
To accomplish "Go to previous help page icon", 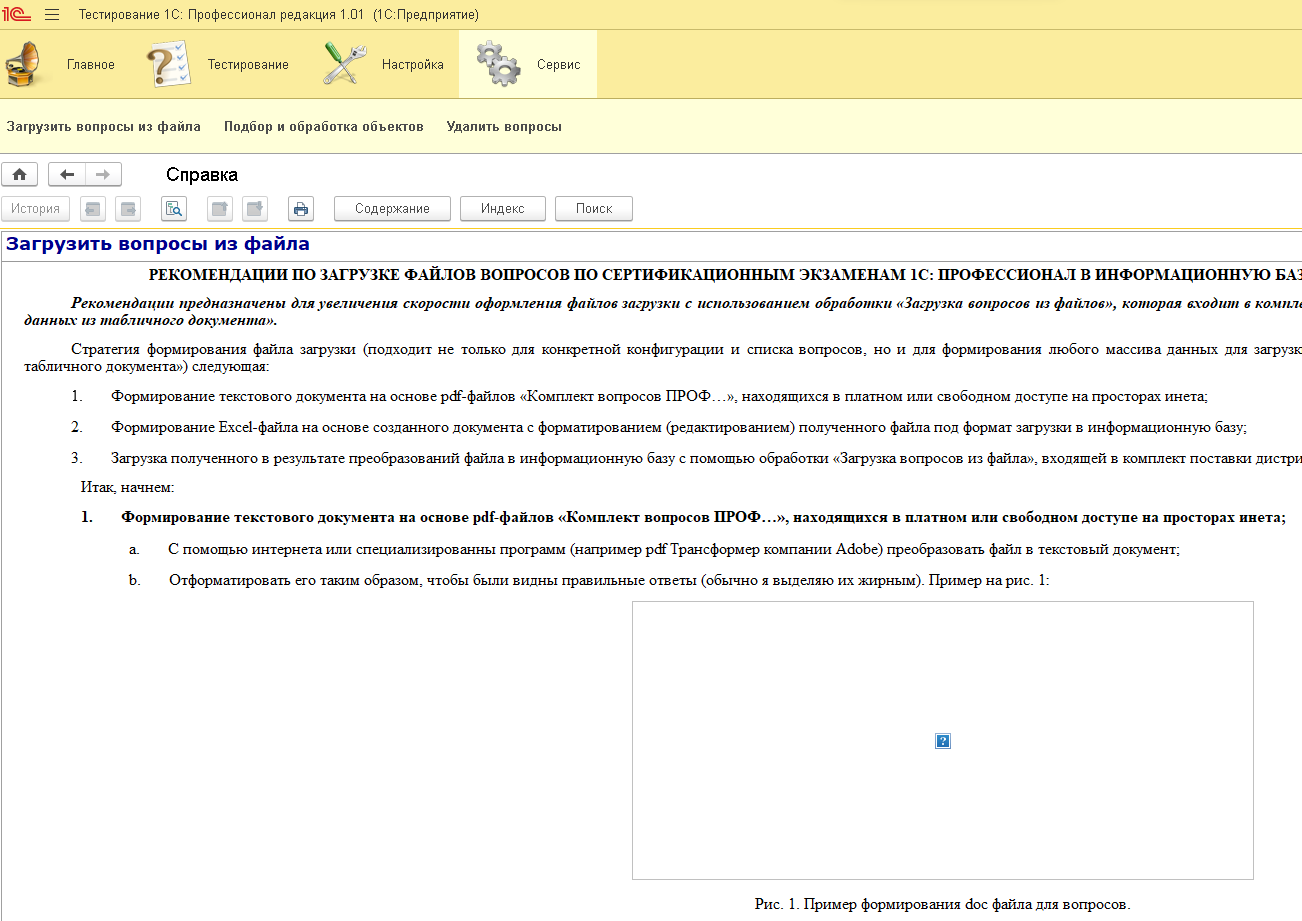I will point(93,209).
